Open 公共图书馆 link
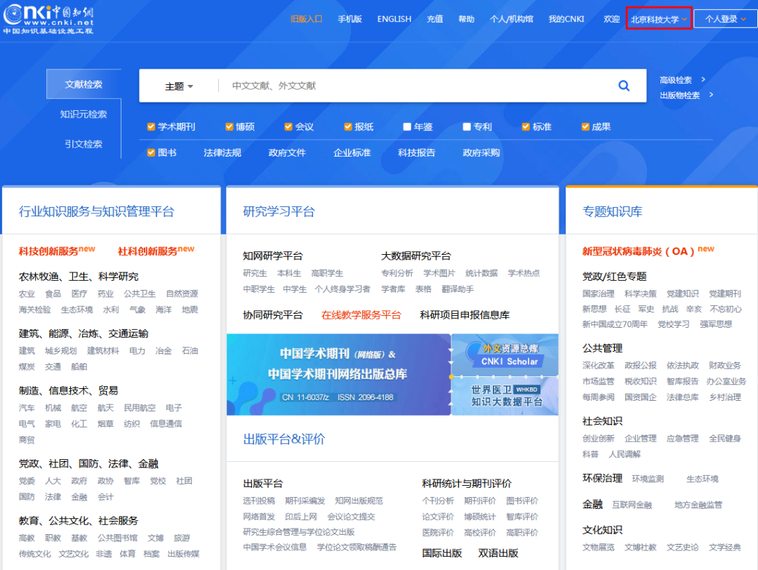758x570 pixels. (117, 538)
